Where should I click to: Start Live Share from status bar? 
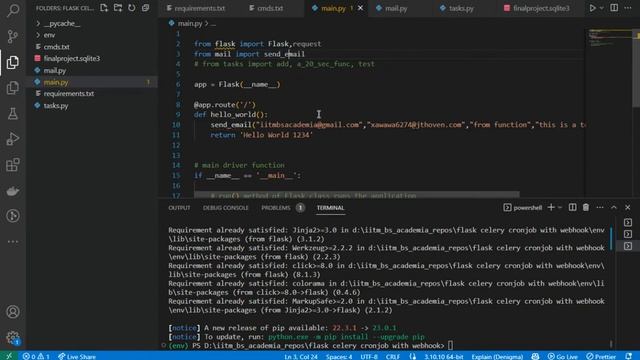tap(77, 356)
